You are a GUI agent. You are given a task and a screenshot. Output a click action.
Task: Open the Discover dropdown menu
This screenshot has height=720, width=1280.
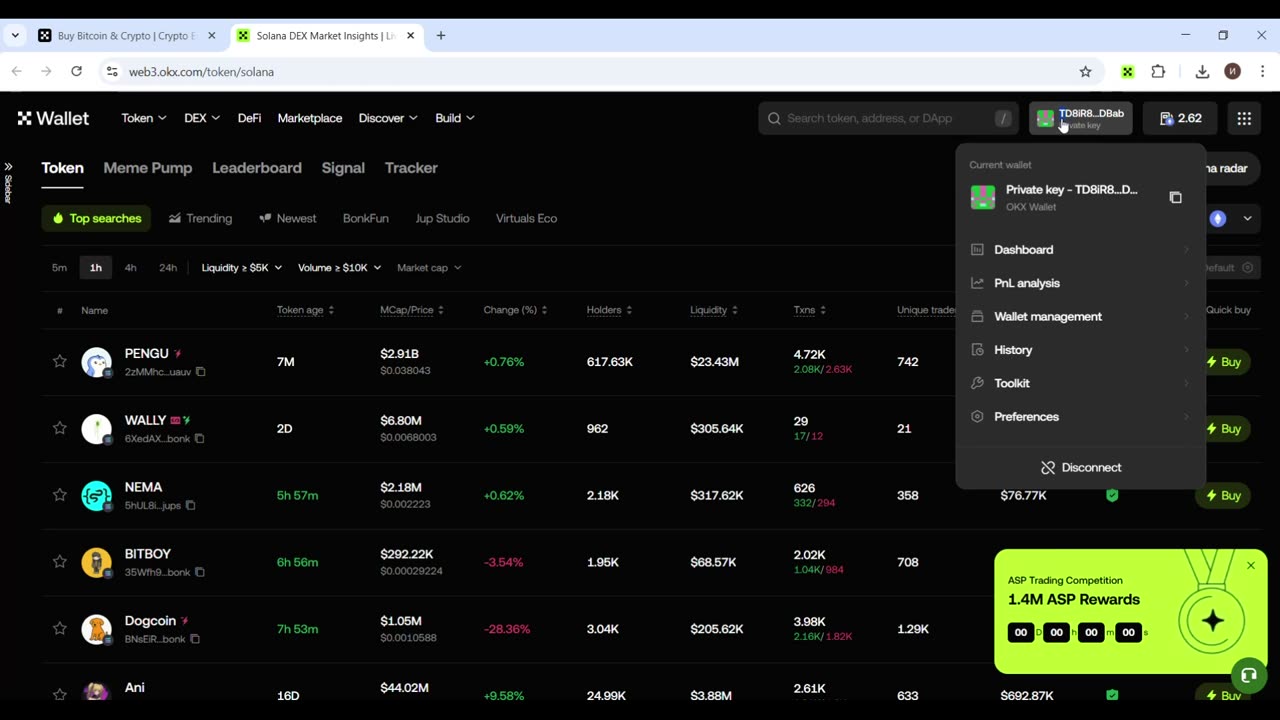388,118
